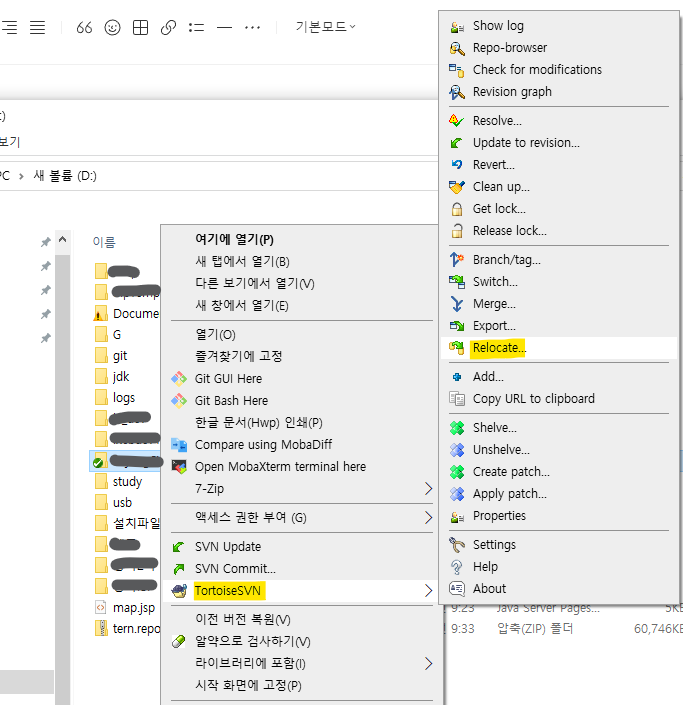The image size is (683, 705).
Task: Insert an emoji with the smiley icon
Action: [x=112, y=27]
